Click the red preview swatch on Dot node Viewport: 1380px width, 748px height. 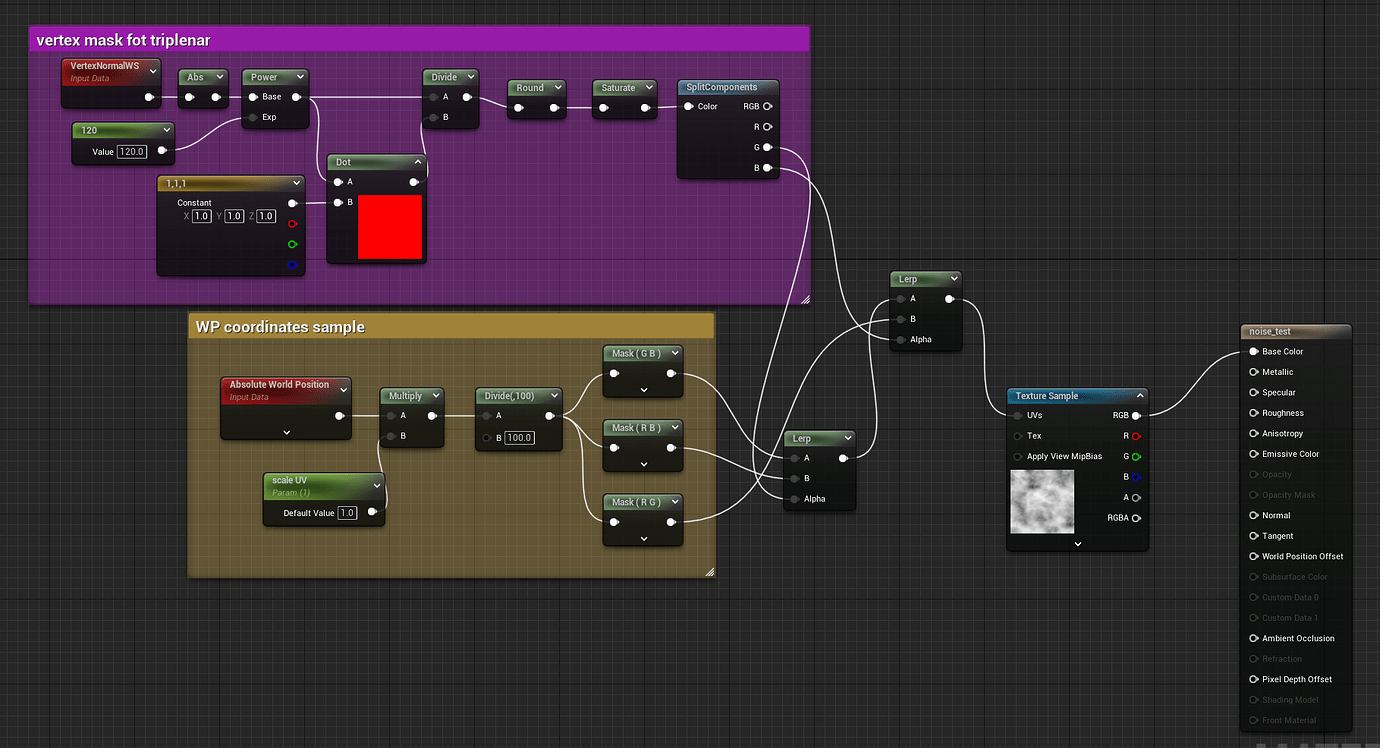(x=390, y=227)
